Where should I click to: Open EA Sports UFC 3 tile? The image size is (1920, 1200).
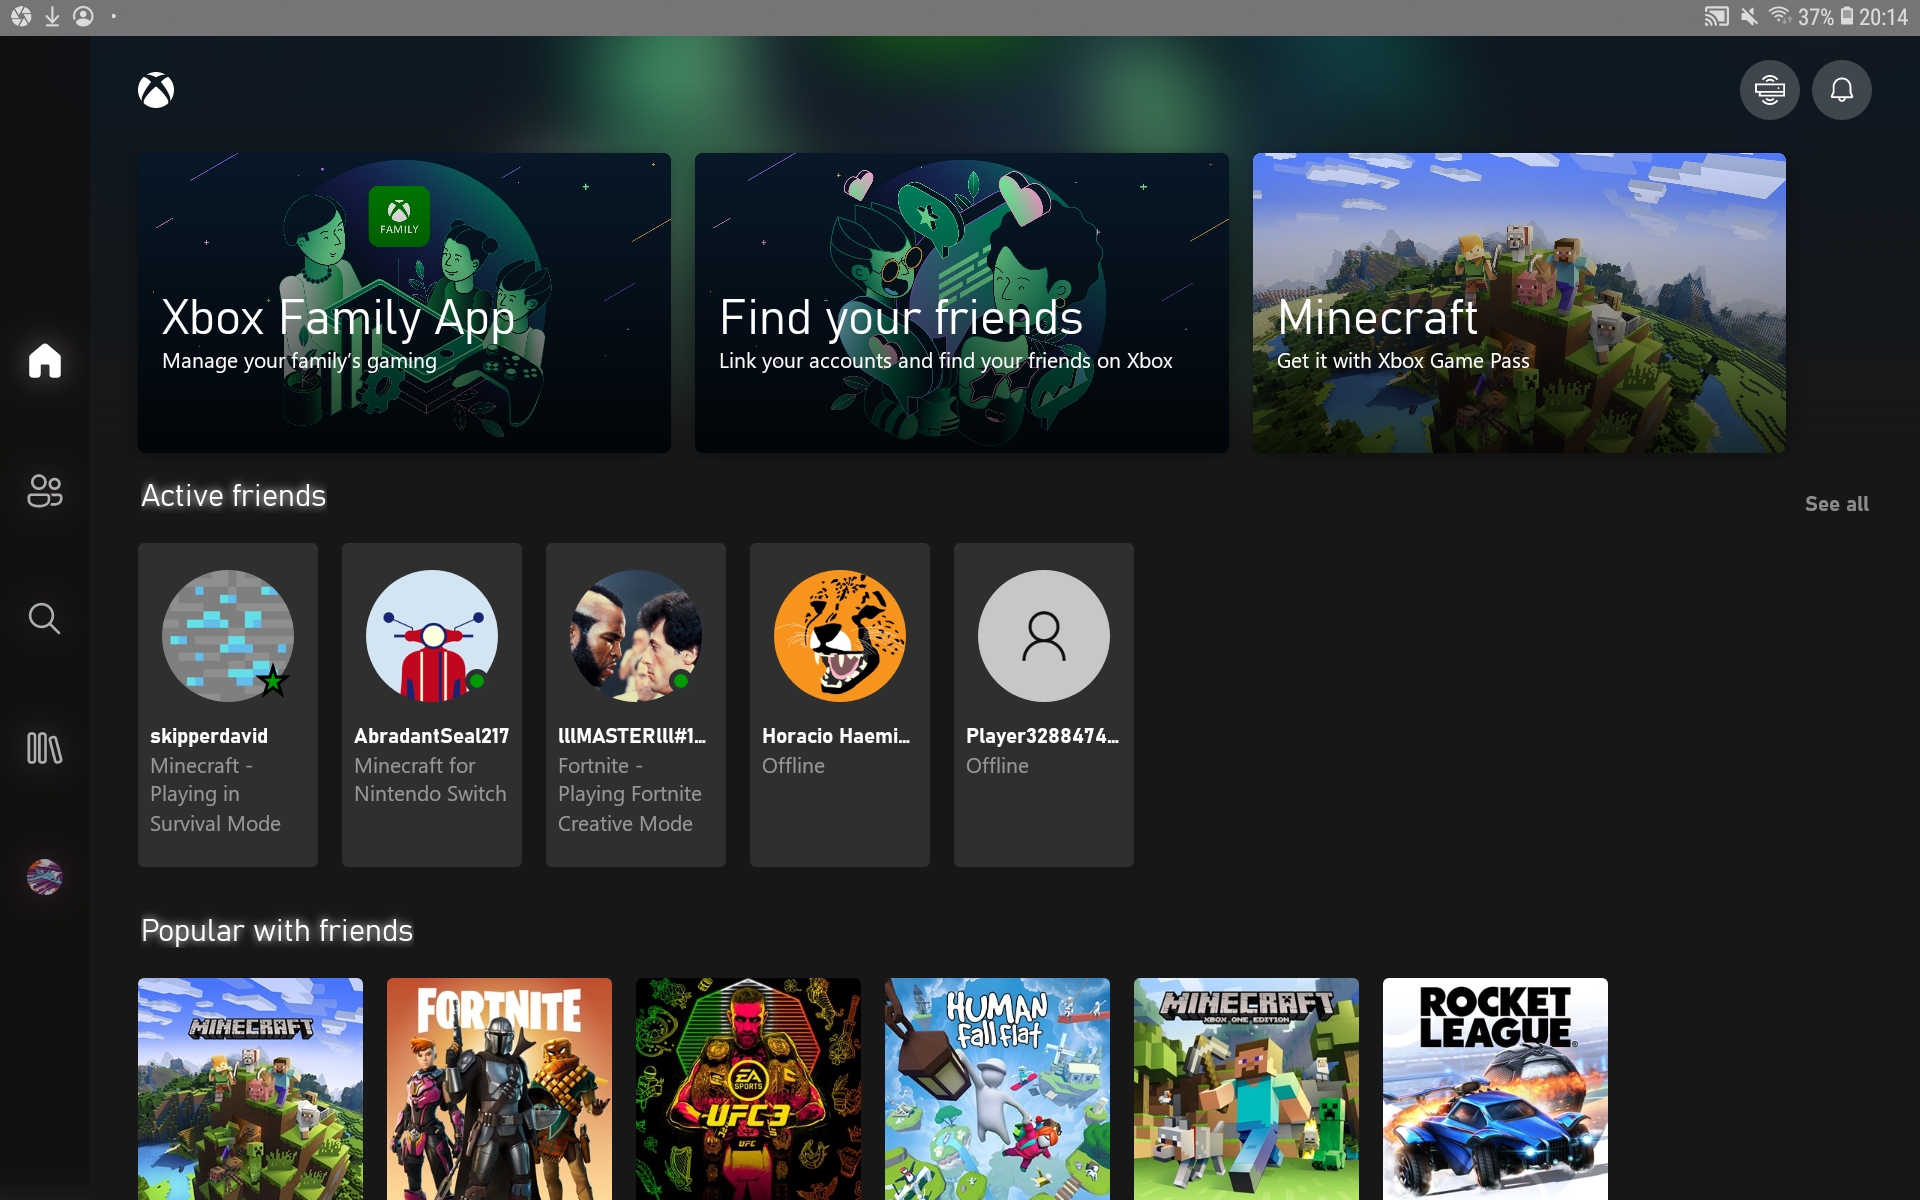pos(748,1089)
